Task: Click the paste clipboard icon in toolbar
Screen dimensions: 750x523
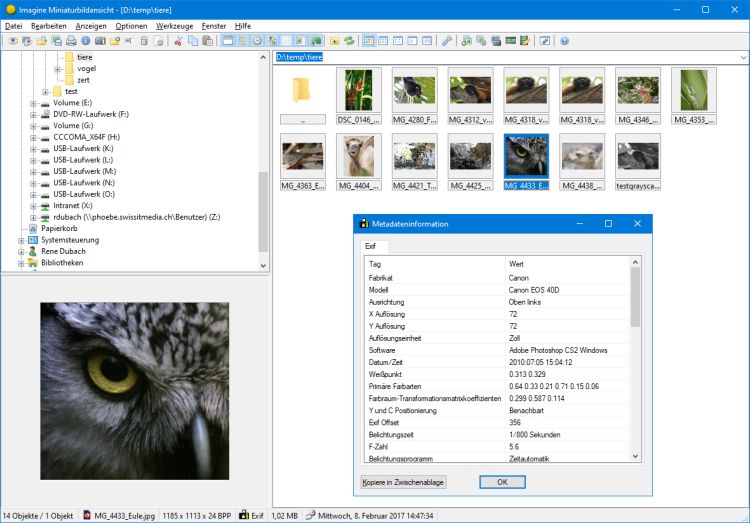Action: (x=207, y=41)
